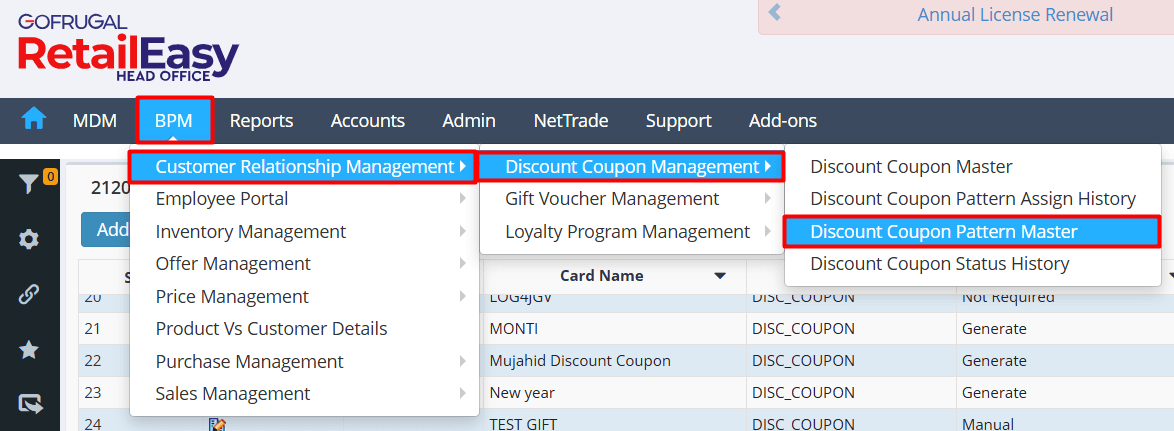Image resolution: width=1174 pixels, height=431 pixels.
Task: Click the GoFrugal RetailEasy logo
Action: 127,48
